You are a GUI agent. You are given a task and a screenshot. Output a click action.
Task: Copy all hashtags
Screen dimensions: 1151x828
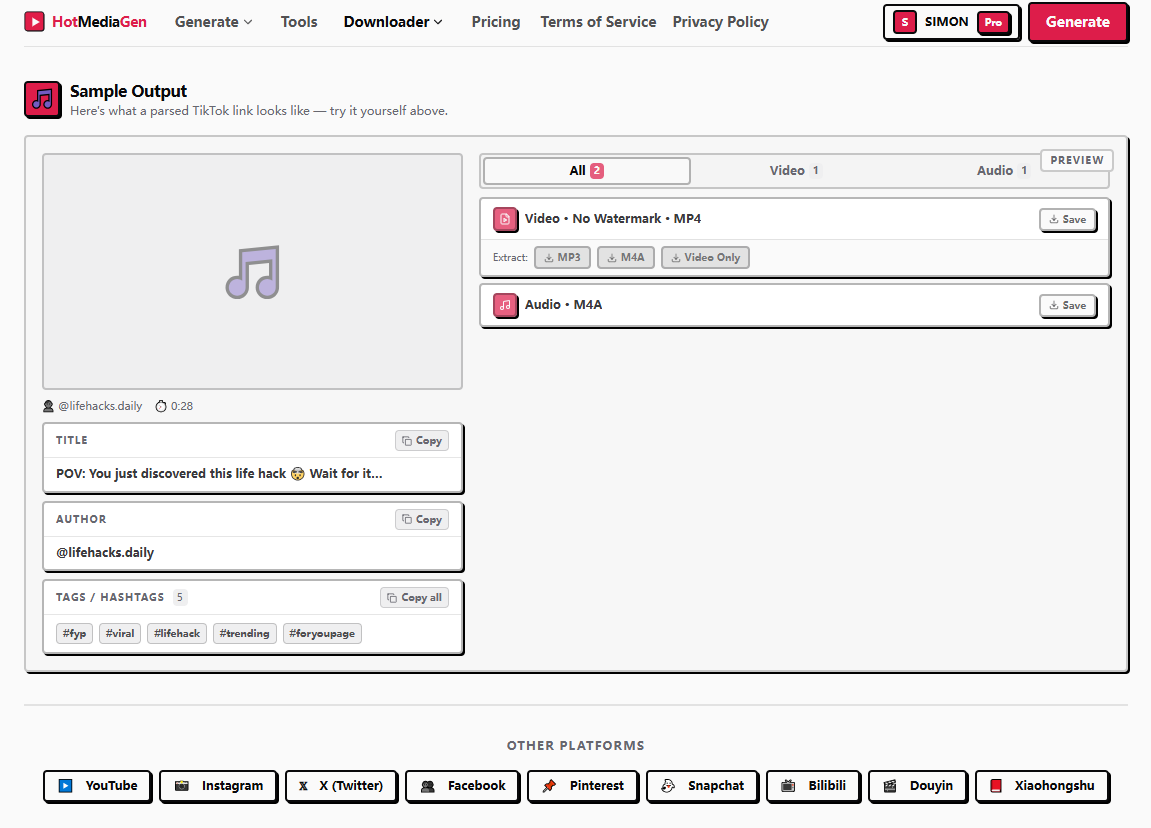pyautogui.click(x=415, y=598)
